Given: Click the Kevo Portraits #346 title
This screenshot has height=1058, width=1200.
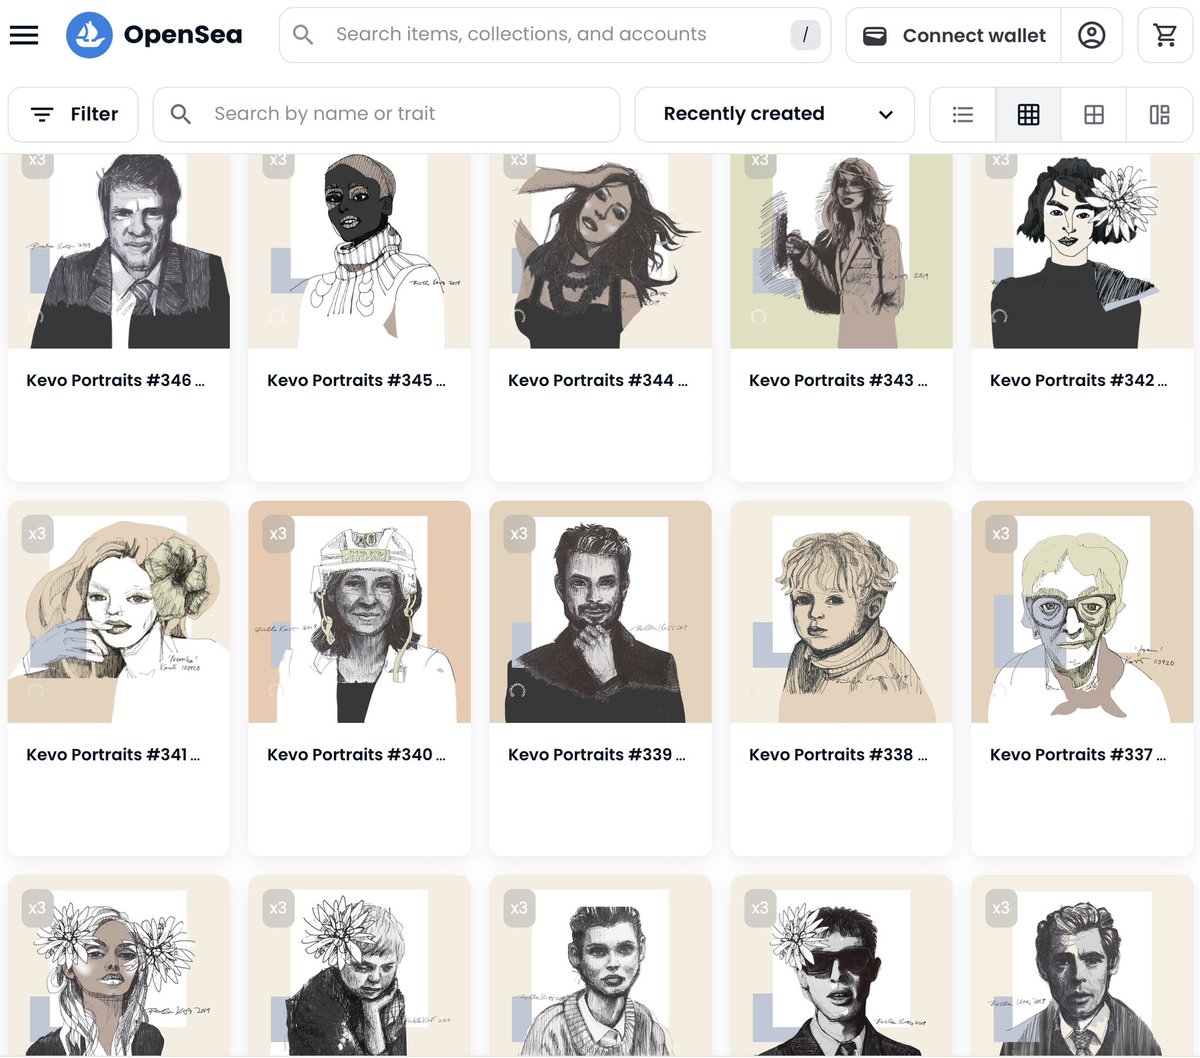Looking at the screenshot, I should point(115,380).
